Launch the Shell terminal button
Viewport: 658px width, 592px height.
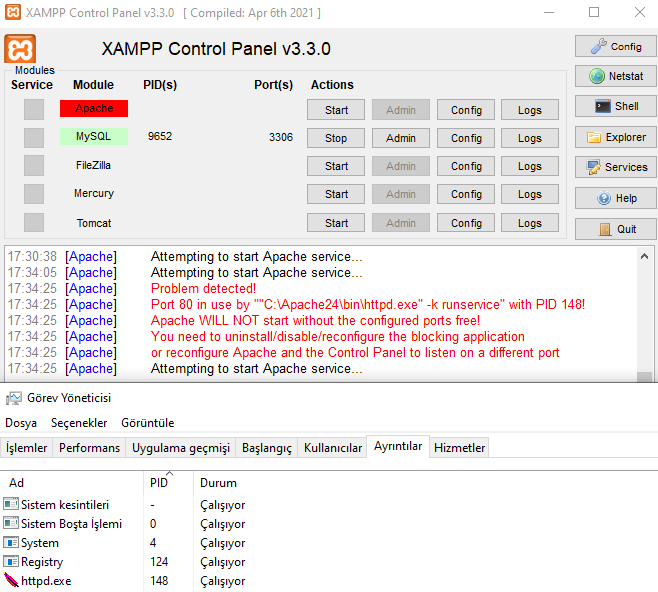pos(616,106)
